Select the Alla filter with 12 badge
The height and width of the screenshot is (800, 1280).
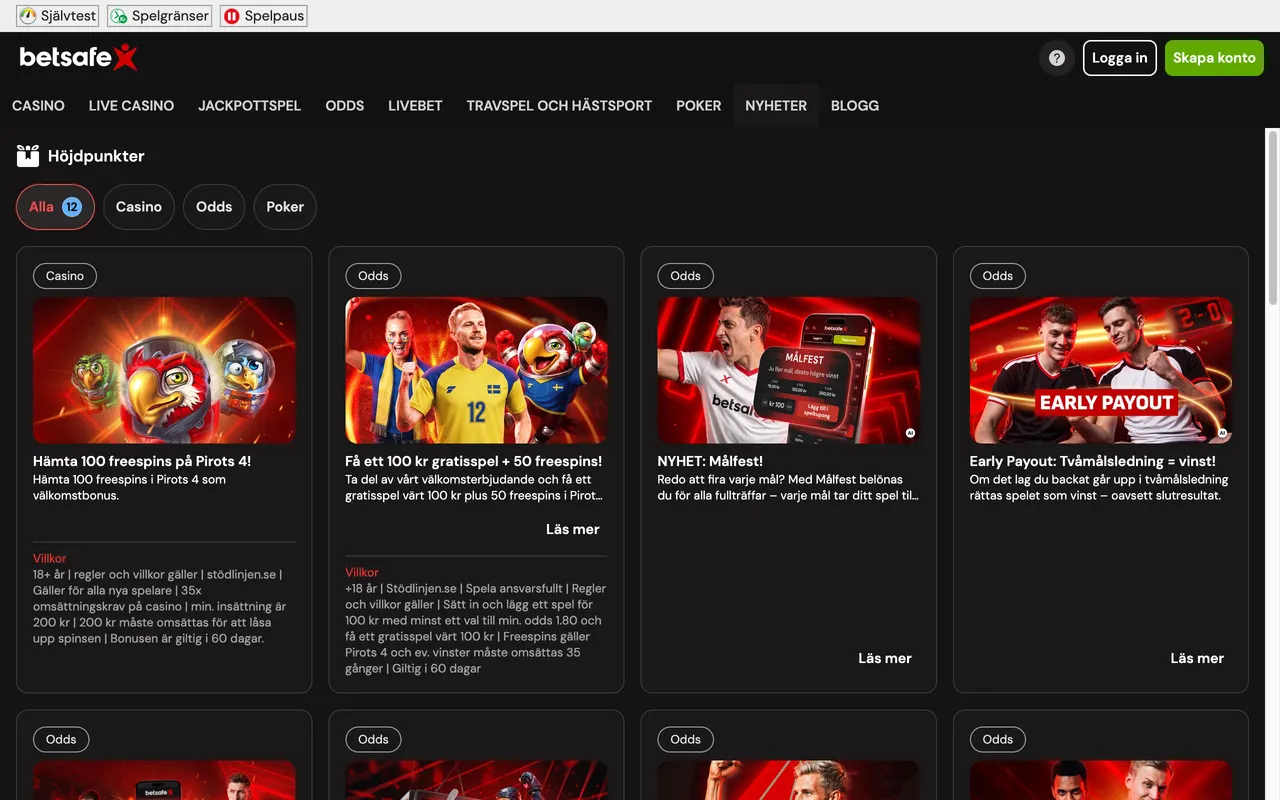point(55,207)
